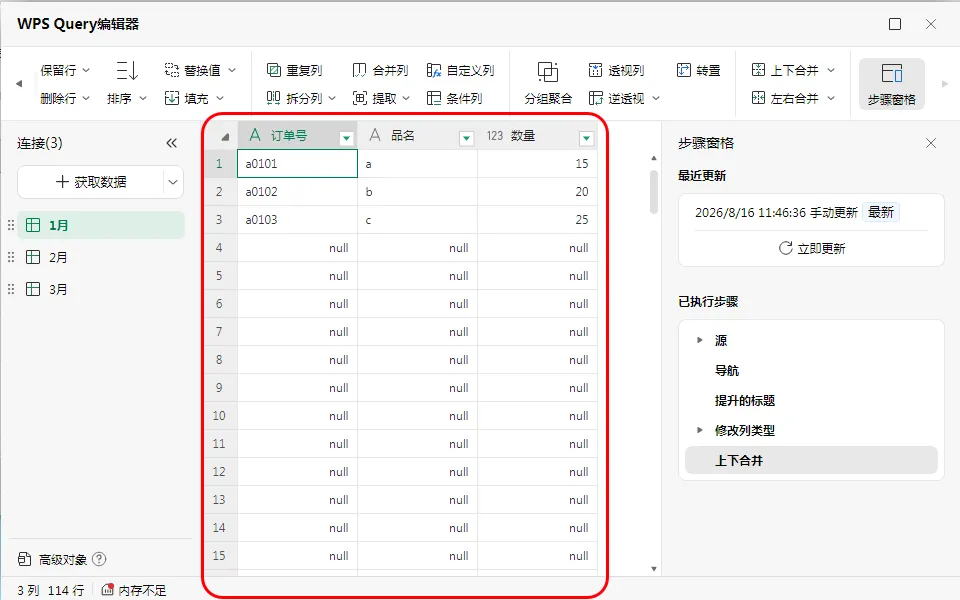The height and width of the screenshot is (600, 960).
Task: Click the 合并列 icon
Action: 359,70
